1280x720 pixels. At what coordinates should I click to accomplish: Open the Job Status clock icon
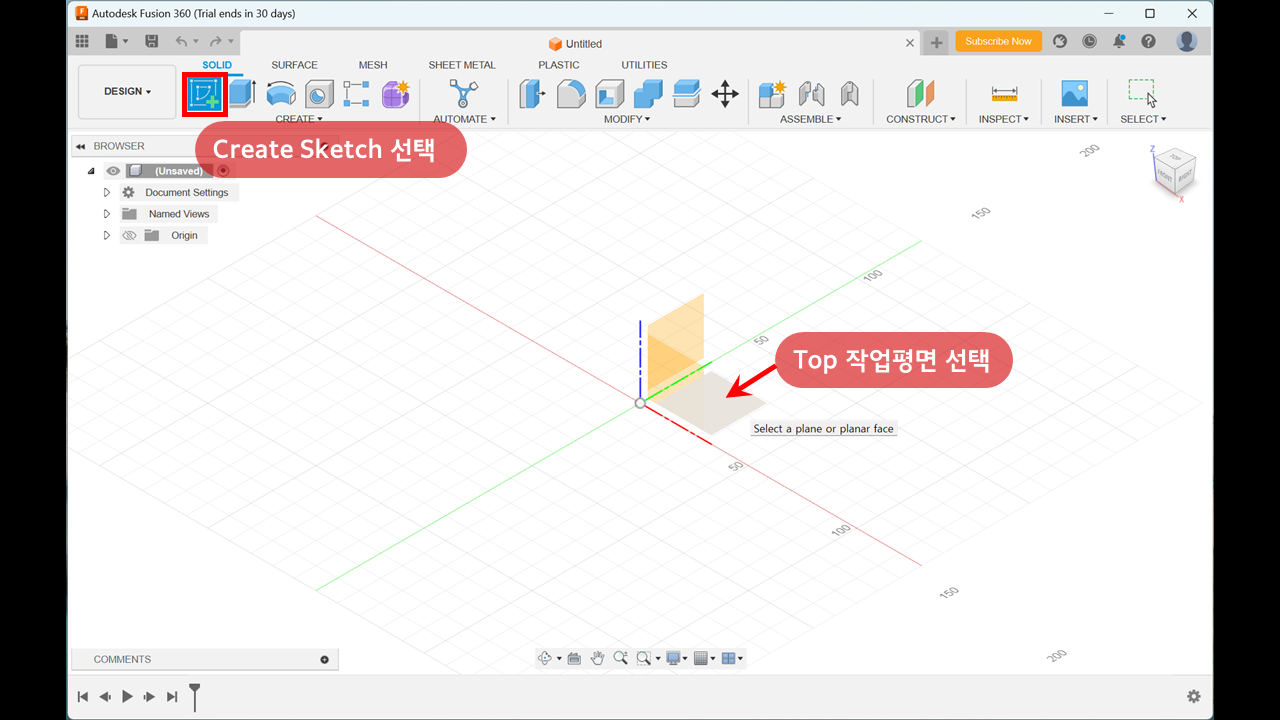[x=1089, y=41]
